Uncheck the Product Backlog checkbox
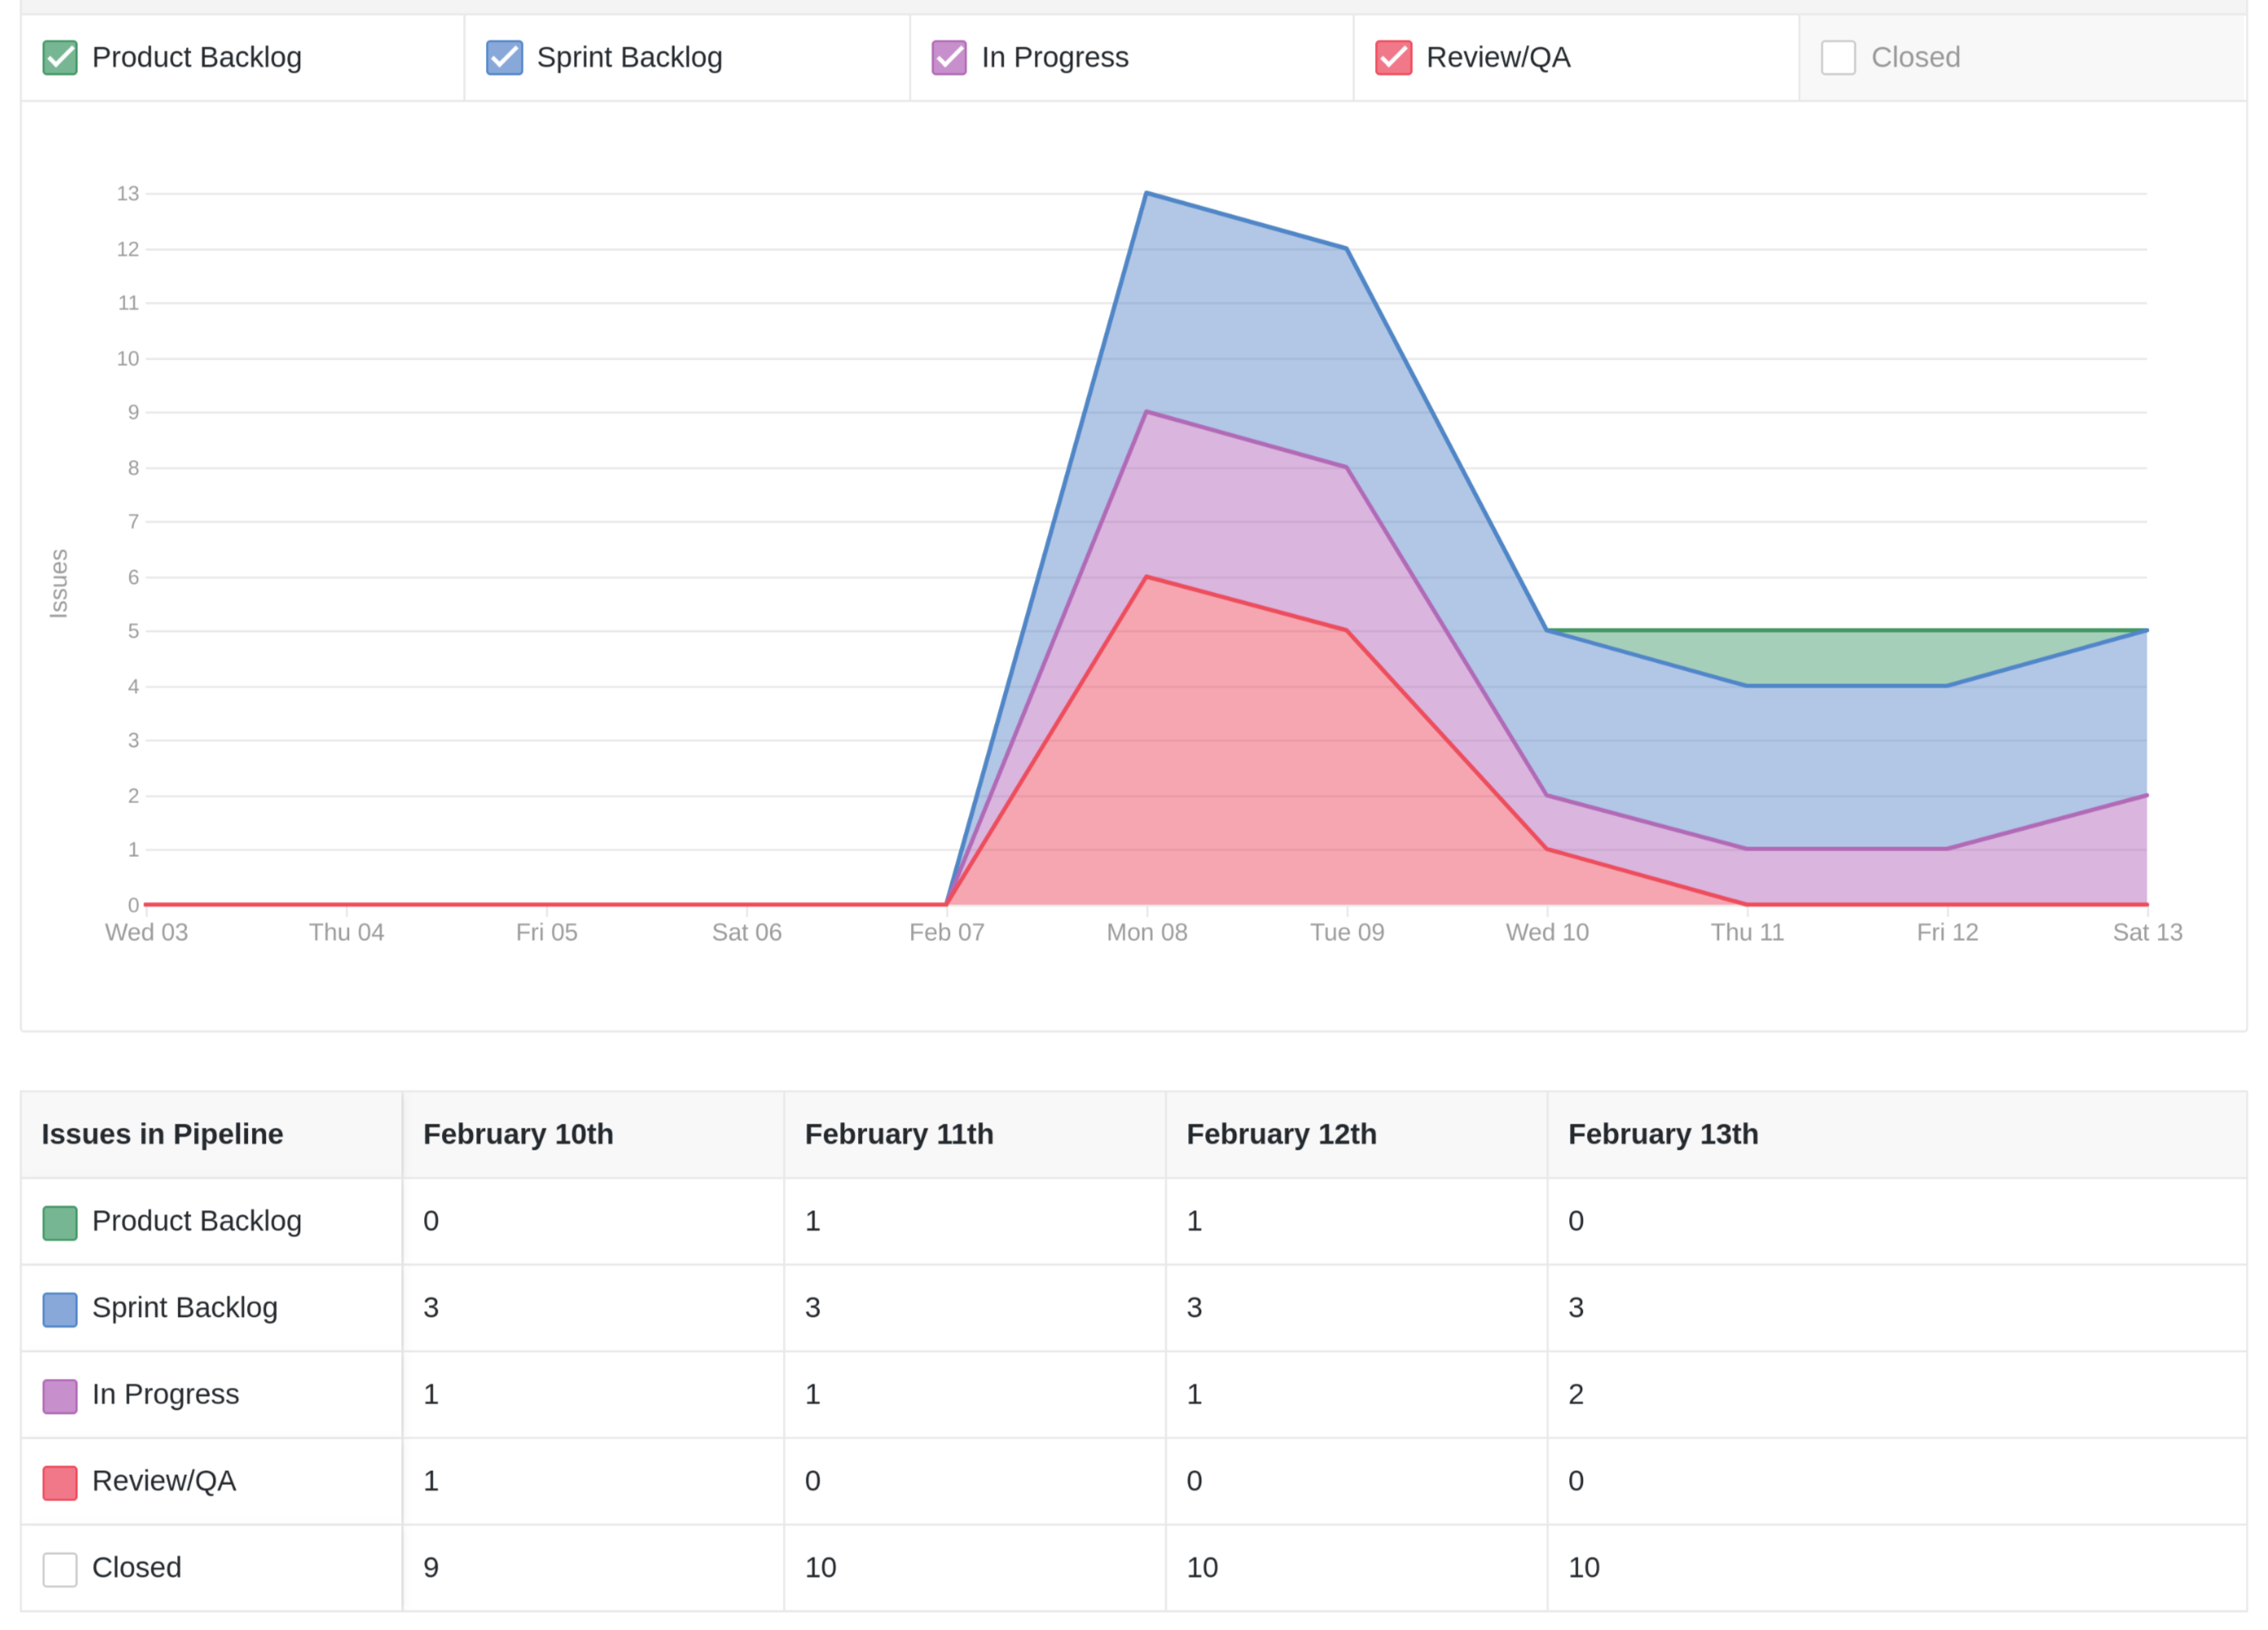This screenshot has height=1630, width=2268. tap(60, 58)
